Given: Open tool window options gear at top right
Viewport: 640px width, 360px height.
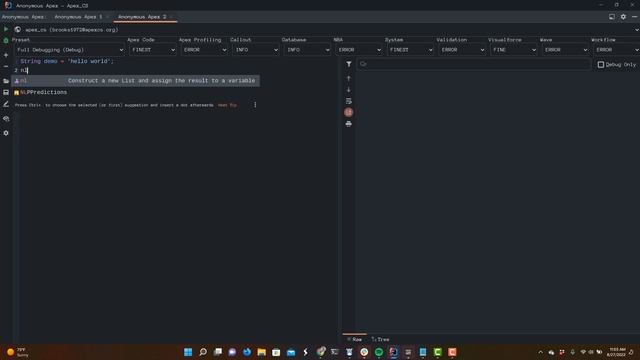Looking at the screenshot, I should point(623,17).
